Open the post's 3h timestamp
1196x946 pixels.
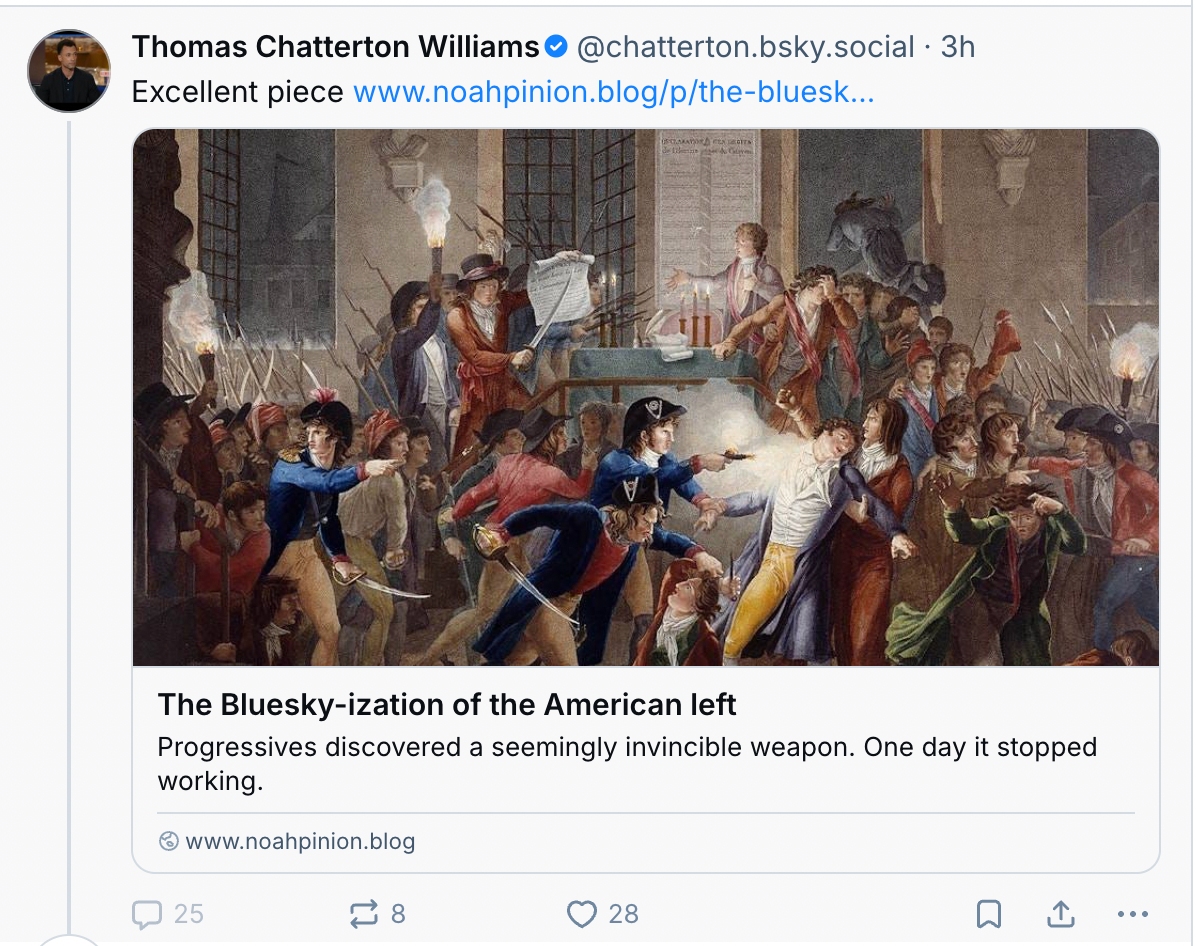(x=958, y=47)
